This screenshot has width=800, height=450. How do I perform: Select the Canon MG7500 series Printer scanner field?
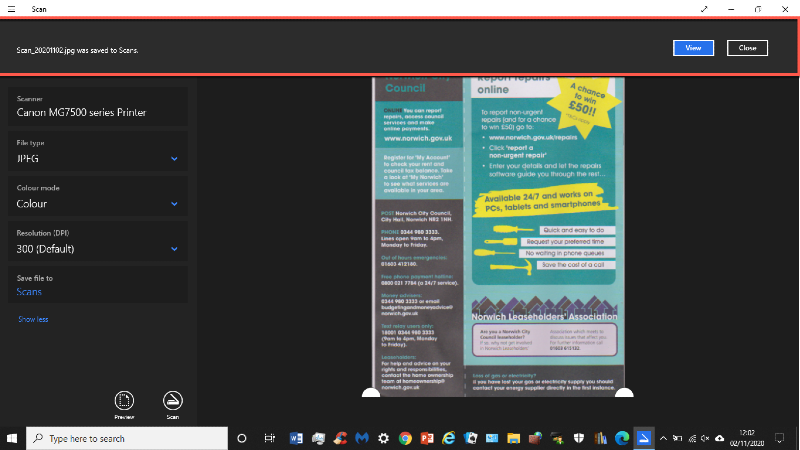[97, 106]
